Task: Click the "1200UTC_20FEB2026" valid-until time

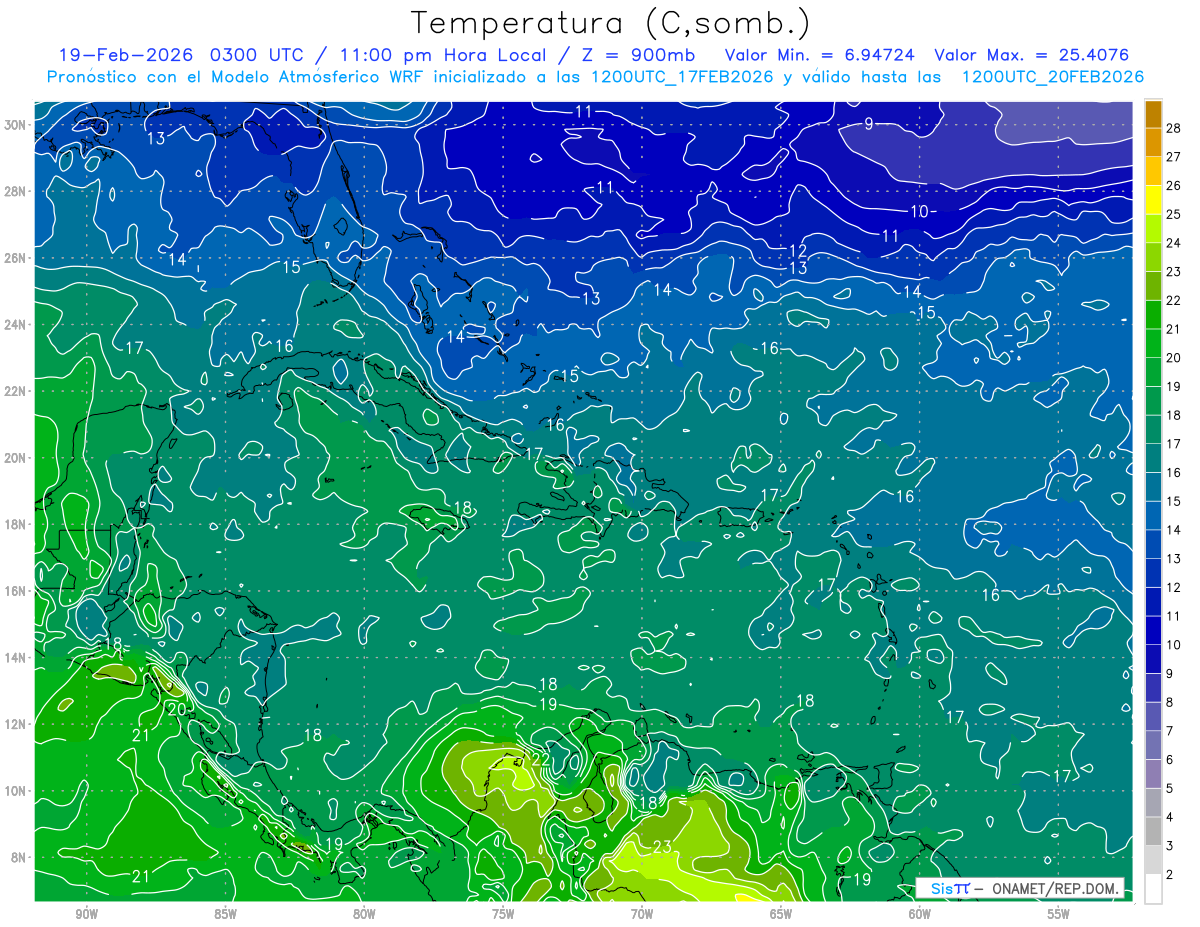Action: tap(1053, 77)
